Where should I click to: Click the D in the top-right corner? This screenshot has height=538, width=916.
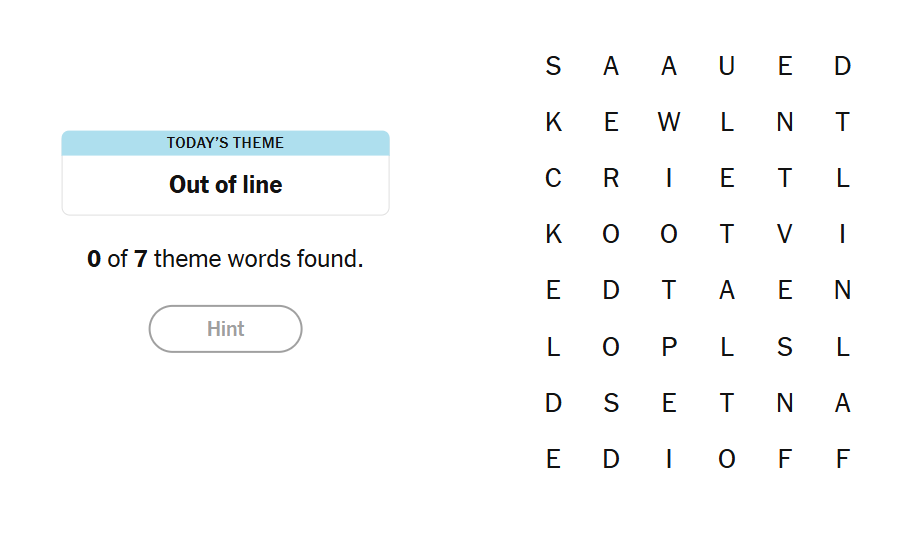843,66
